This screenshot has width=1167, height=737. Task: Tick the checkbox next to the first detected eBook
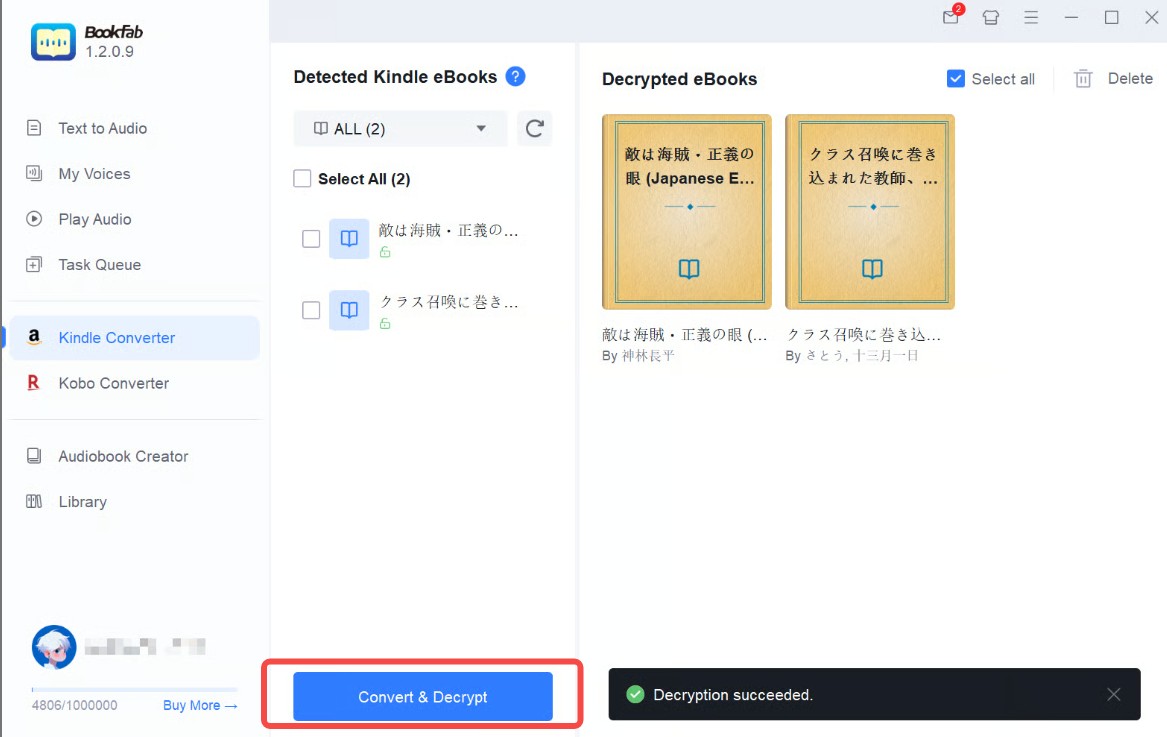310,238
